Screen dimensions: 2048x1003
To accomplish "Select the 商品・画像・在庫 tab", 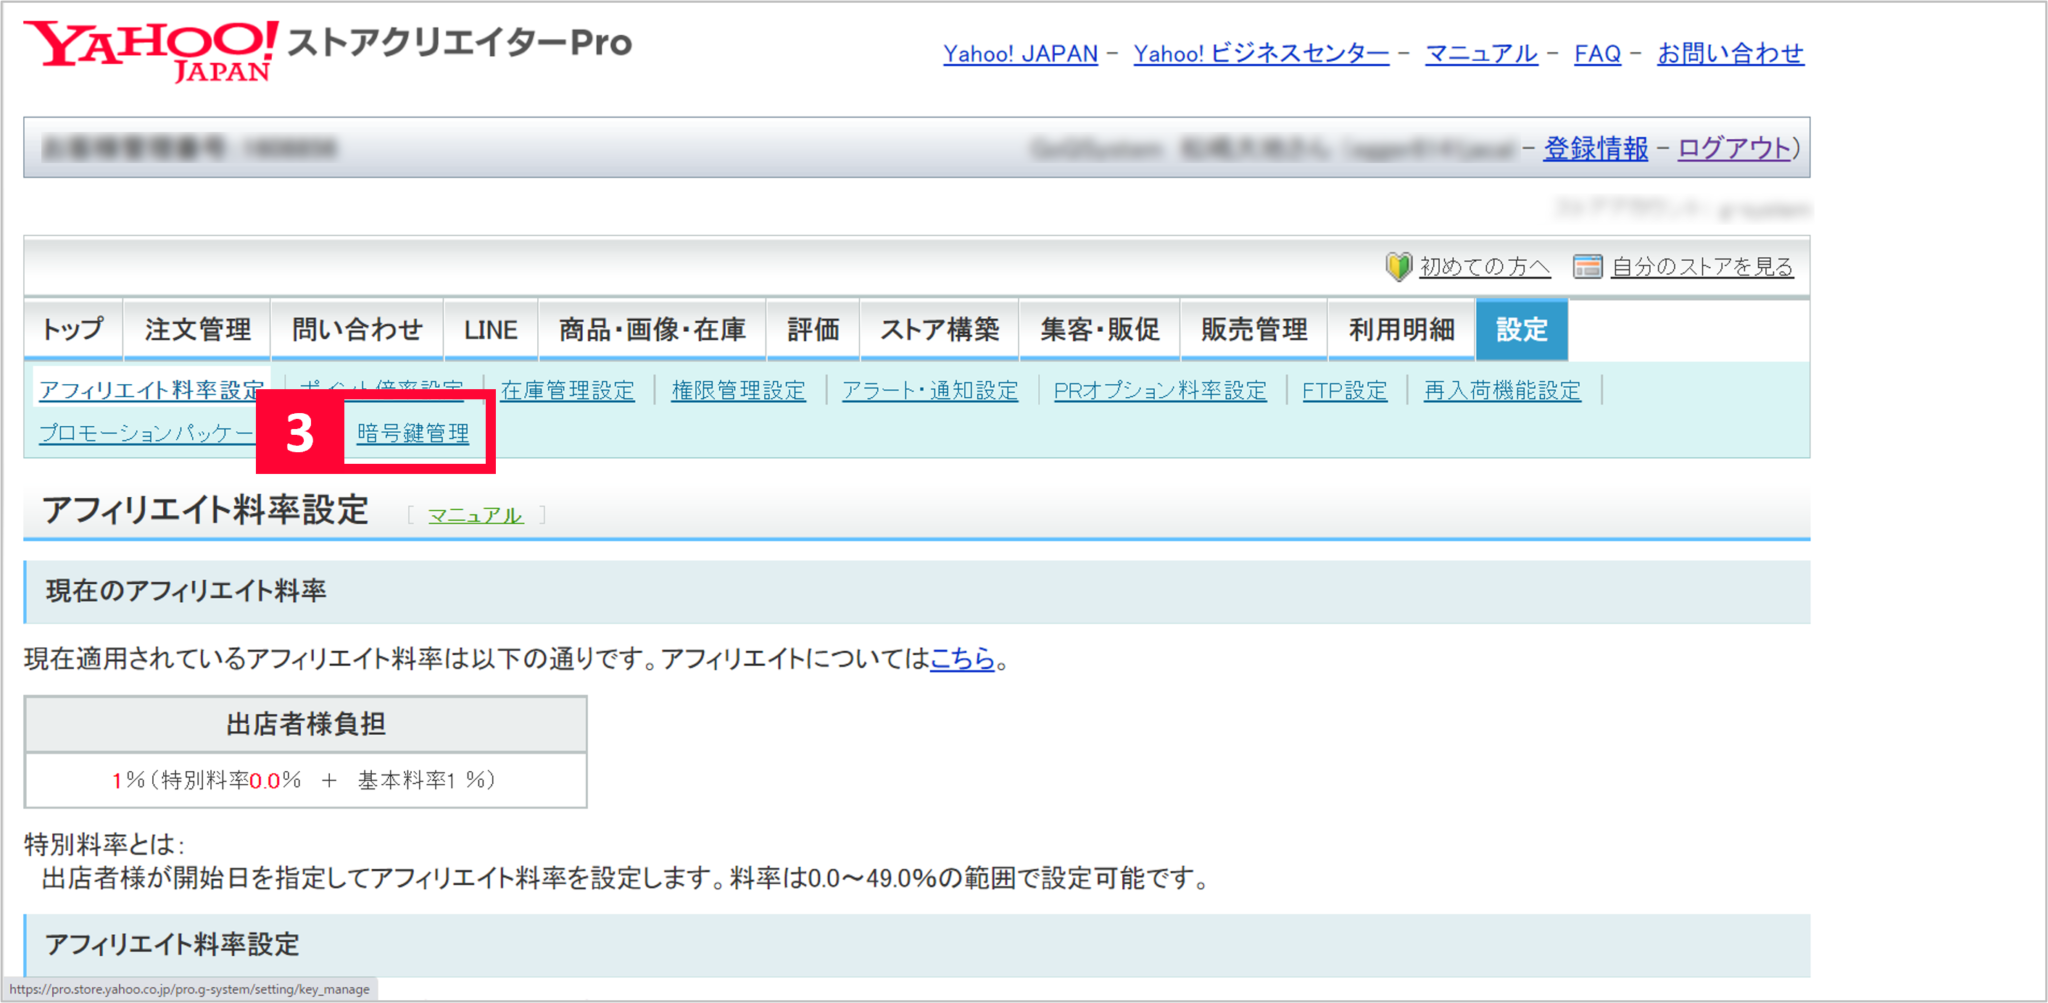I will [x=651, y=329].
